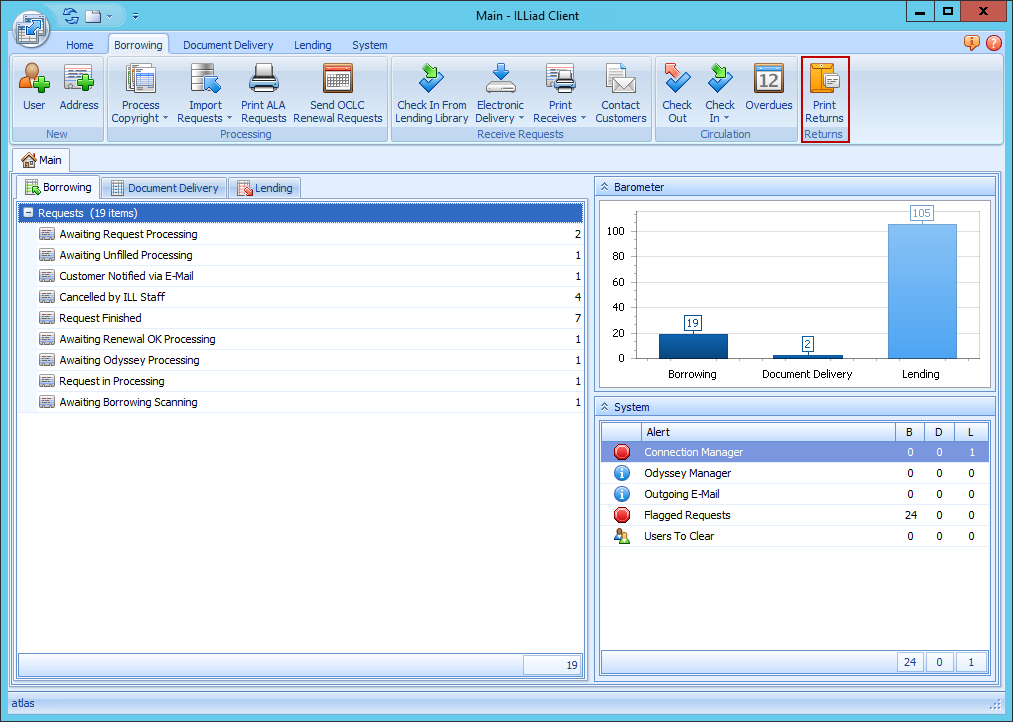1013x722 pixels.
Task: Add a new Address
Action: tap(79, 90)
